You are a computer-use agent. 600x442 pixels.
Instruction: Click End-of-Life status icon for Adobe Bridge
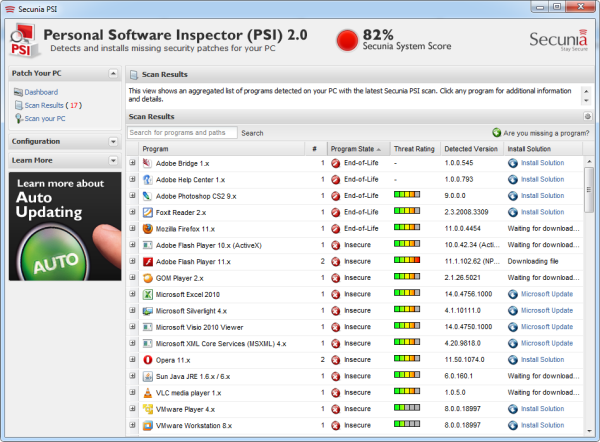pos(336,163)
